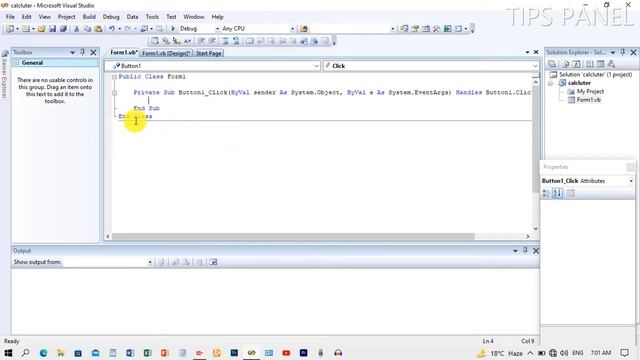Click Show All Files in Solution Explorer
This screenshot has height=360, width=640.
click(565, 64)
